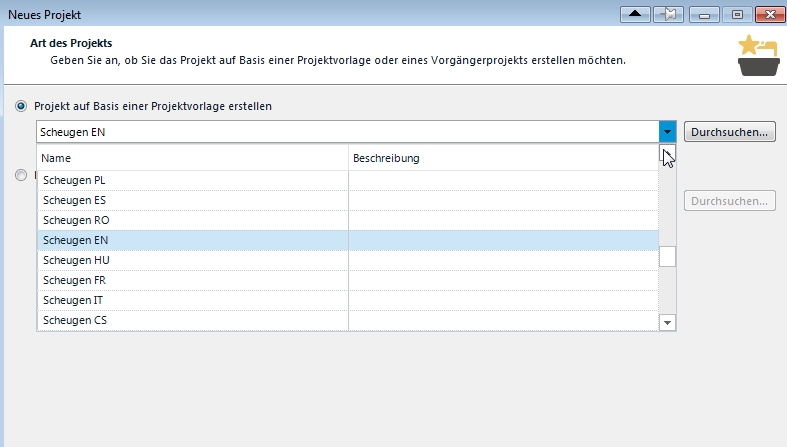The image size is (787, 447).
Task: Choose Scheugen HU template entry
Action: [347, 260]
